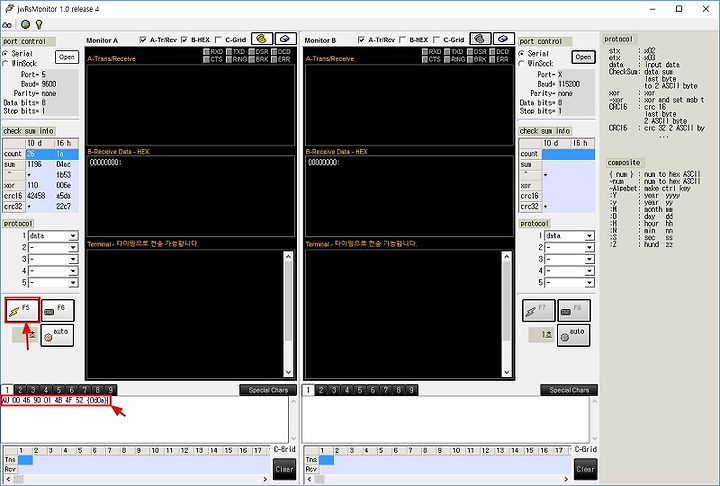This screenshot has height=486, width=720.
Task: Toggle A-Tr/Rcv checkbox for Monitor B
Action: point(361,40)
